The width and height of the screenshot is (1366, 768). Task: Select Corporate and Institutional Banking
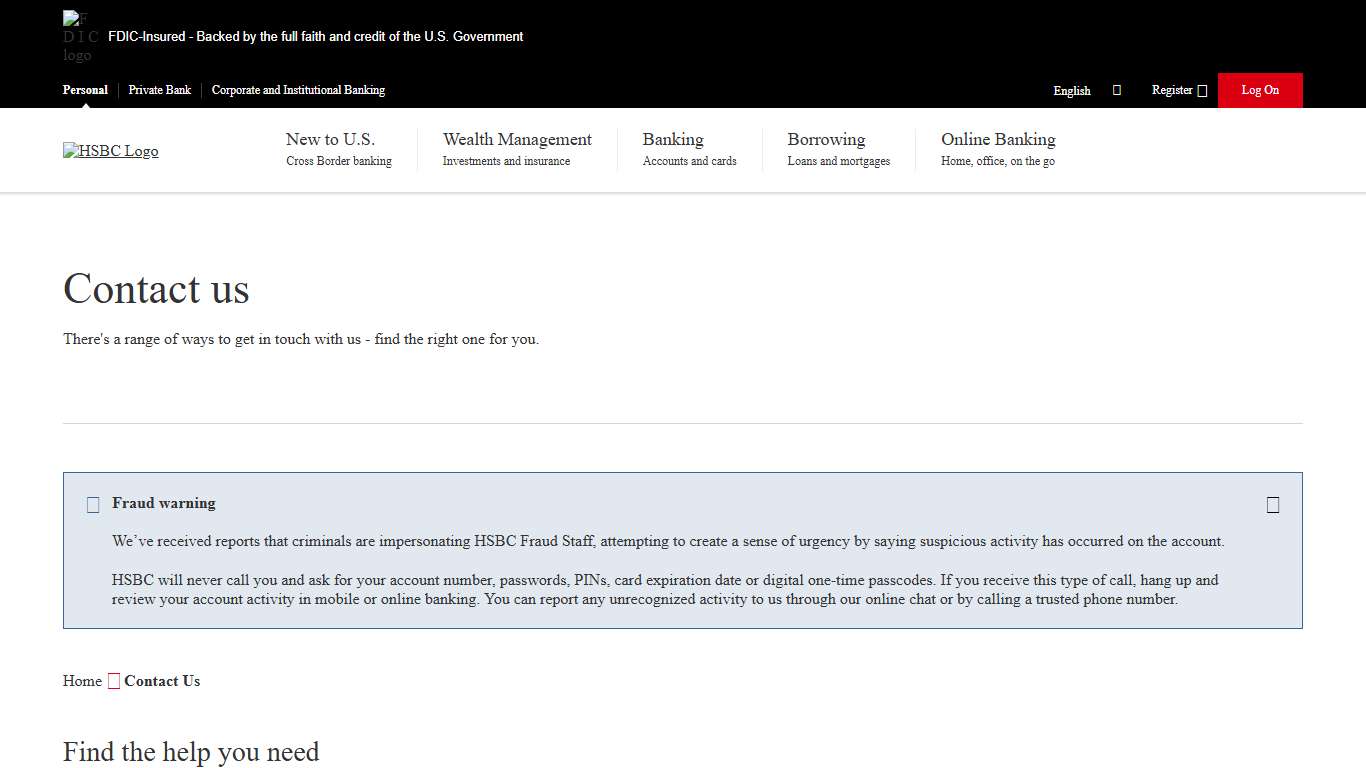click(298, 90)
